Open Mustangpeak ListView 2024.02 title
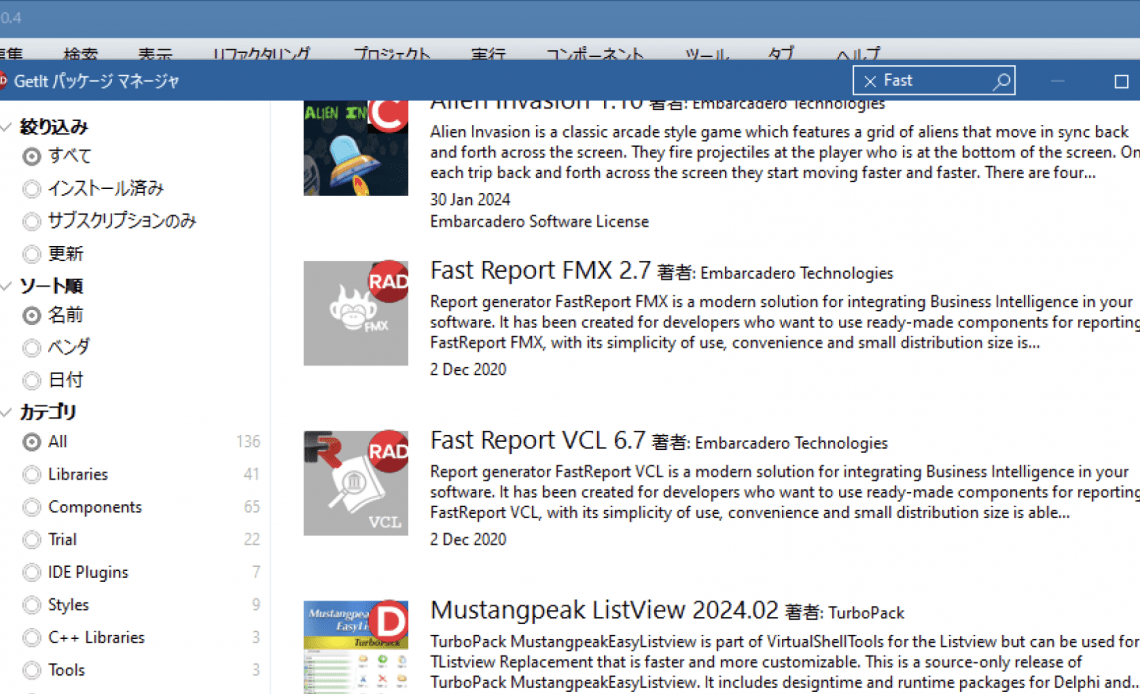Image resolution: width=1140 pixels, height=694 pixels. point(604,610)
